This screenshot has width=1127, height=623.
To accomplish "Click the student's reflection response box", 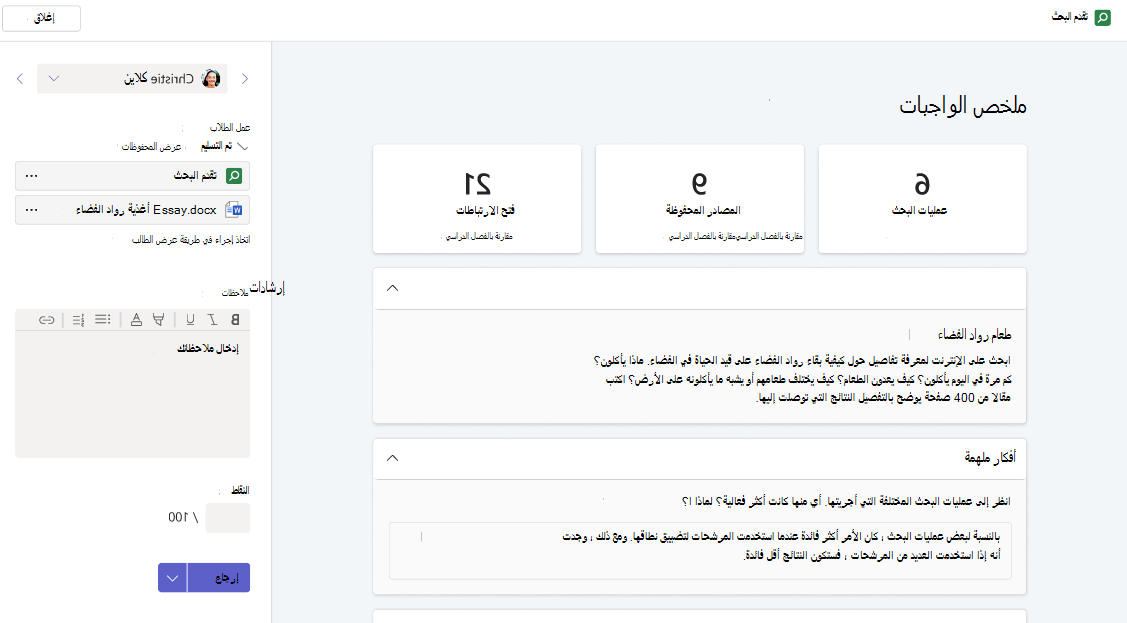I will [x=700, y=551].
